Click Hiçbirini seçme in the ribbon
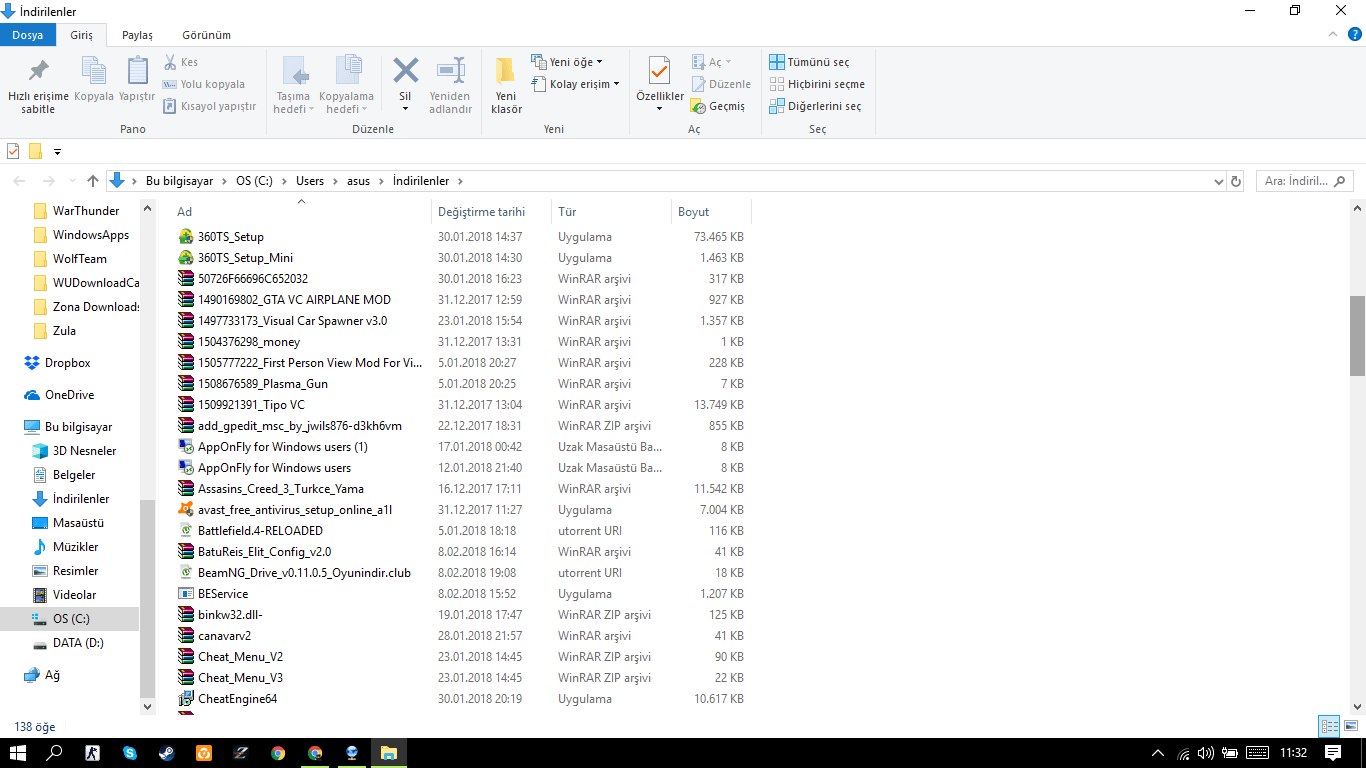This screenshot has height=768, width=1366. pyautogui.click(x=817, y=84)
